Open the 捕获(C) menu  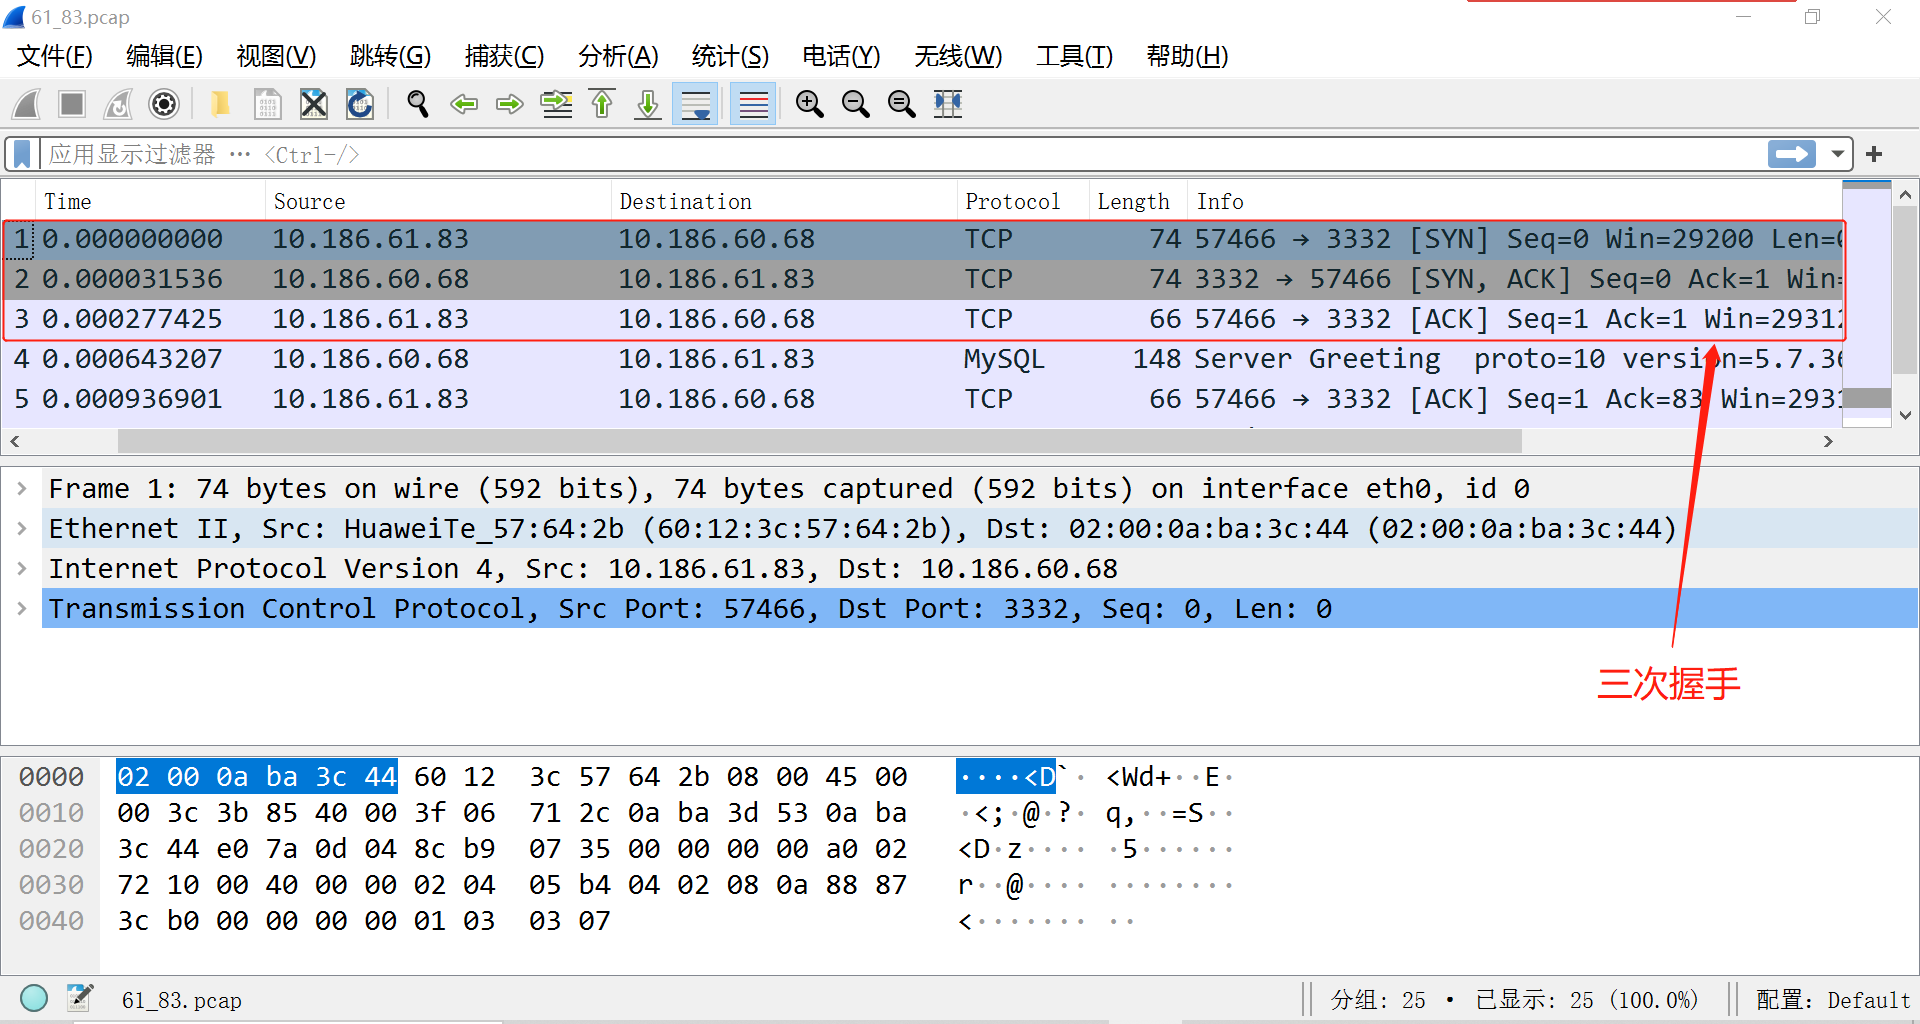(x=504, y=56)
